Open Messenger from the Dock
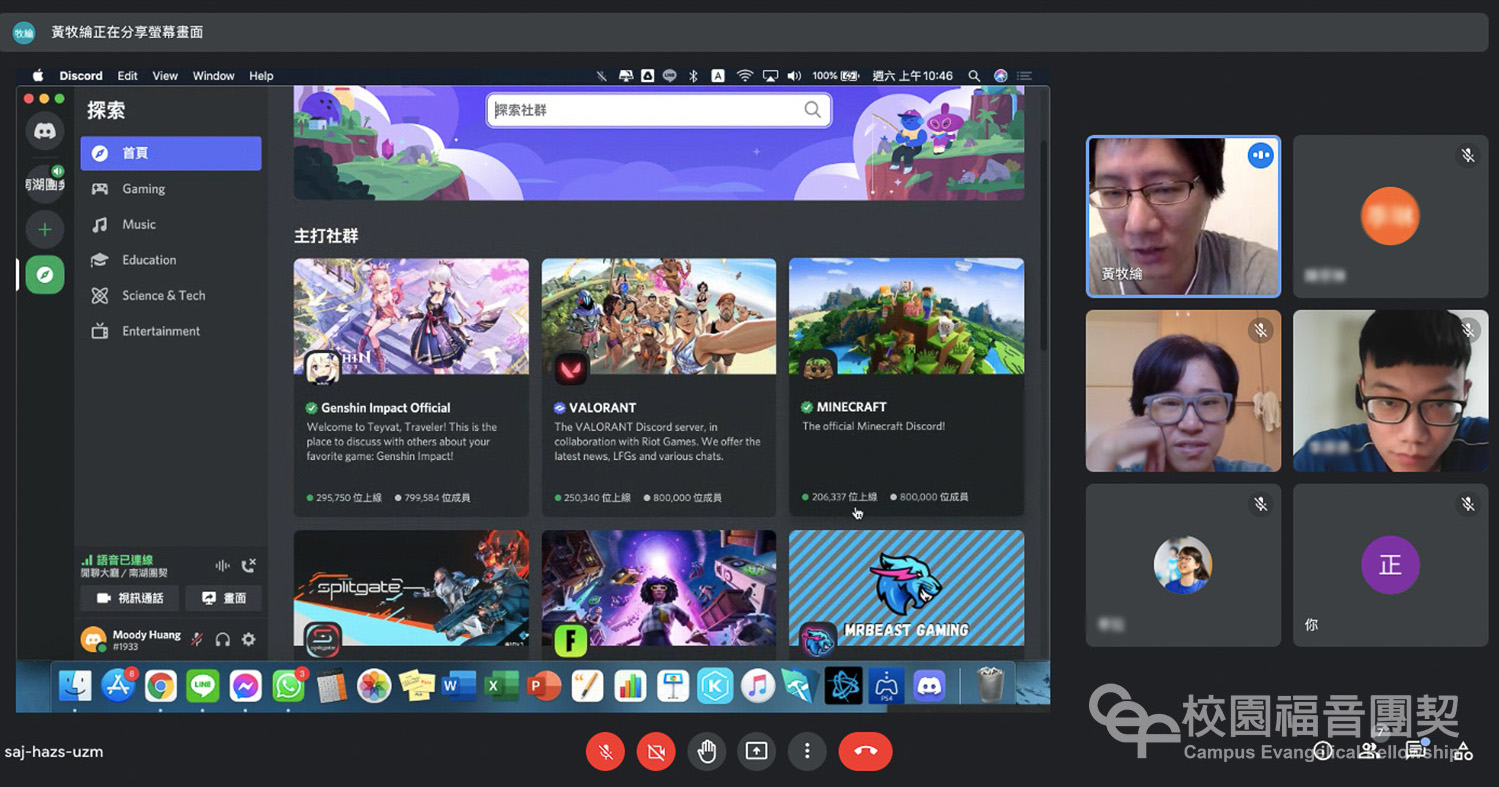The height and width of the screenshot is (787, 1499). tap(246, 686)
